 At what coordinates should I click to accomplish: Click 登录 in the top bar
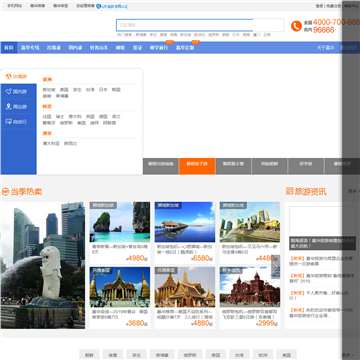click(319, 6)
